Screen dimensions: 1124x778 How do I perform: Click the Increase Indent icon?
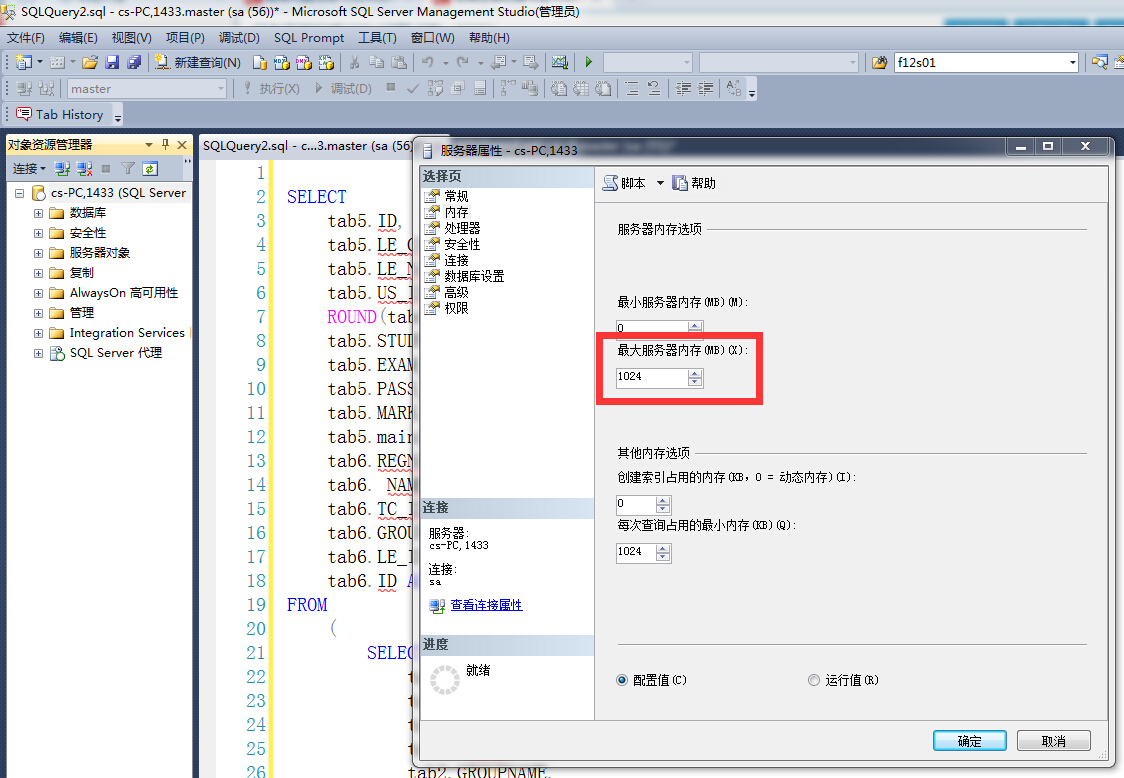click(x=706, y=88)
